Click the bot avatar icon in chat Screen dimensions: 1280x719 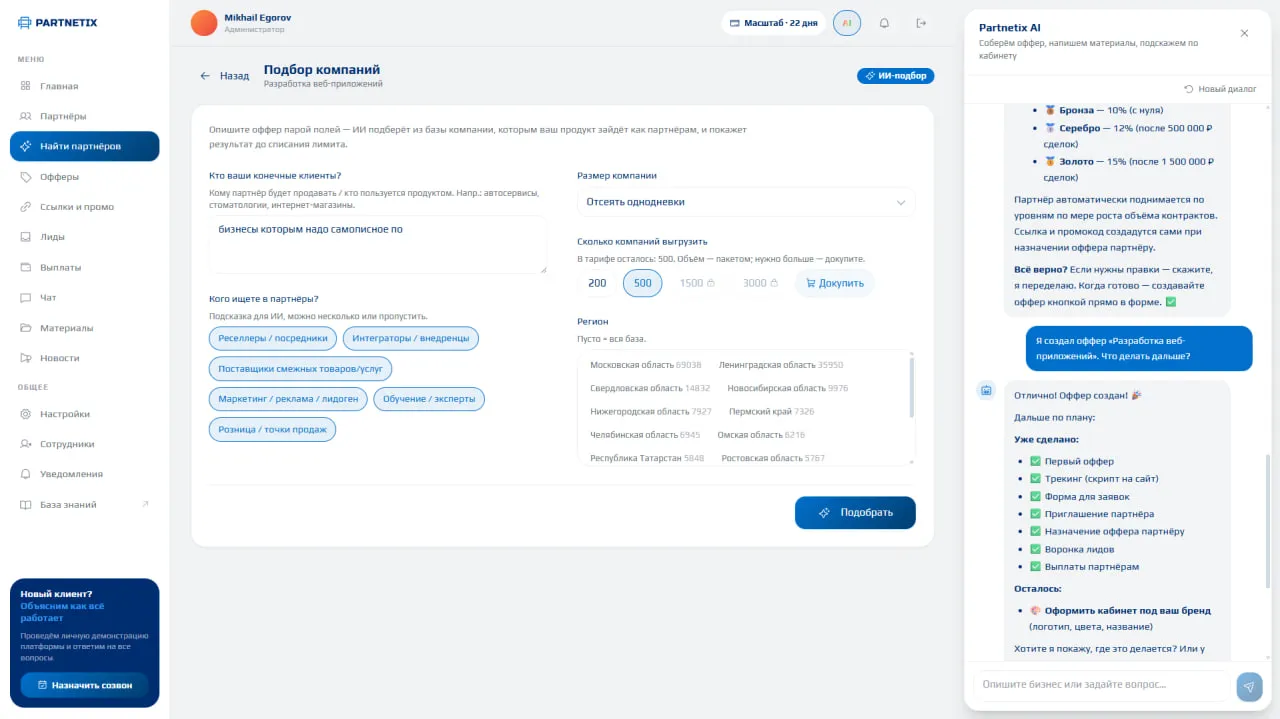pyautogui.click(x=986, y=390)
